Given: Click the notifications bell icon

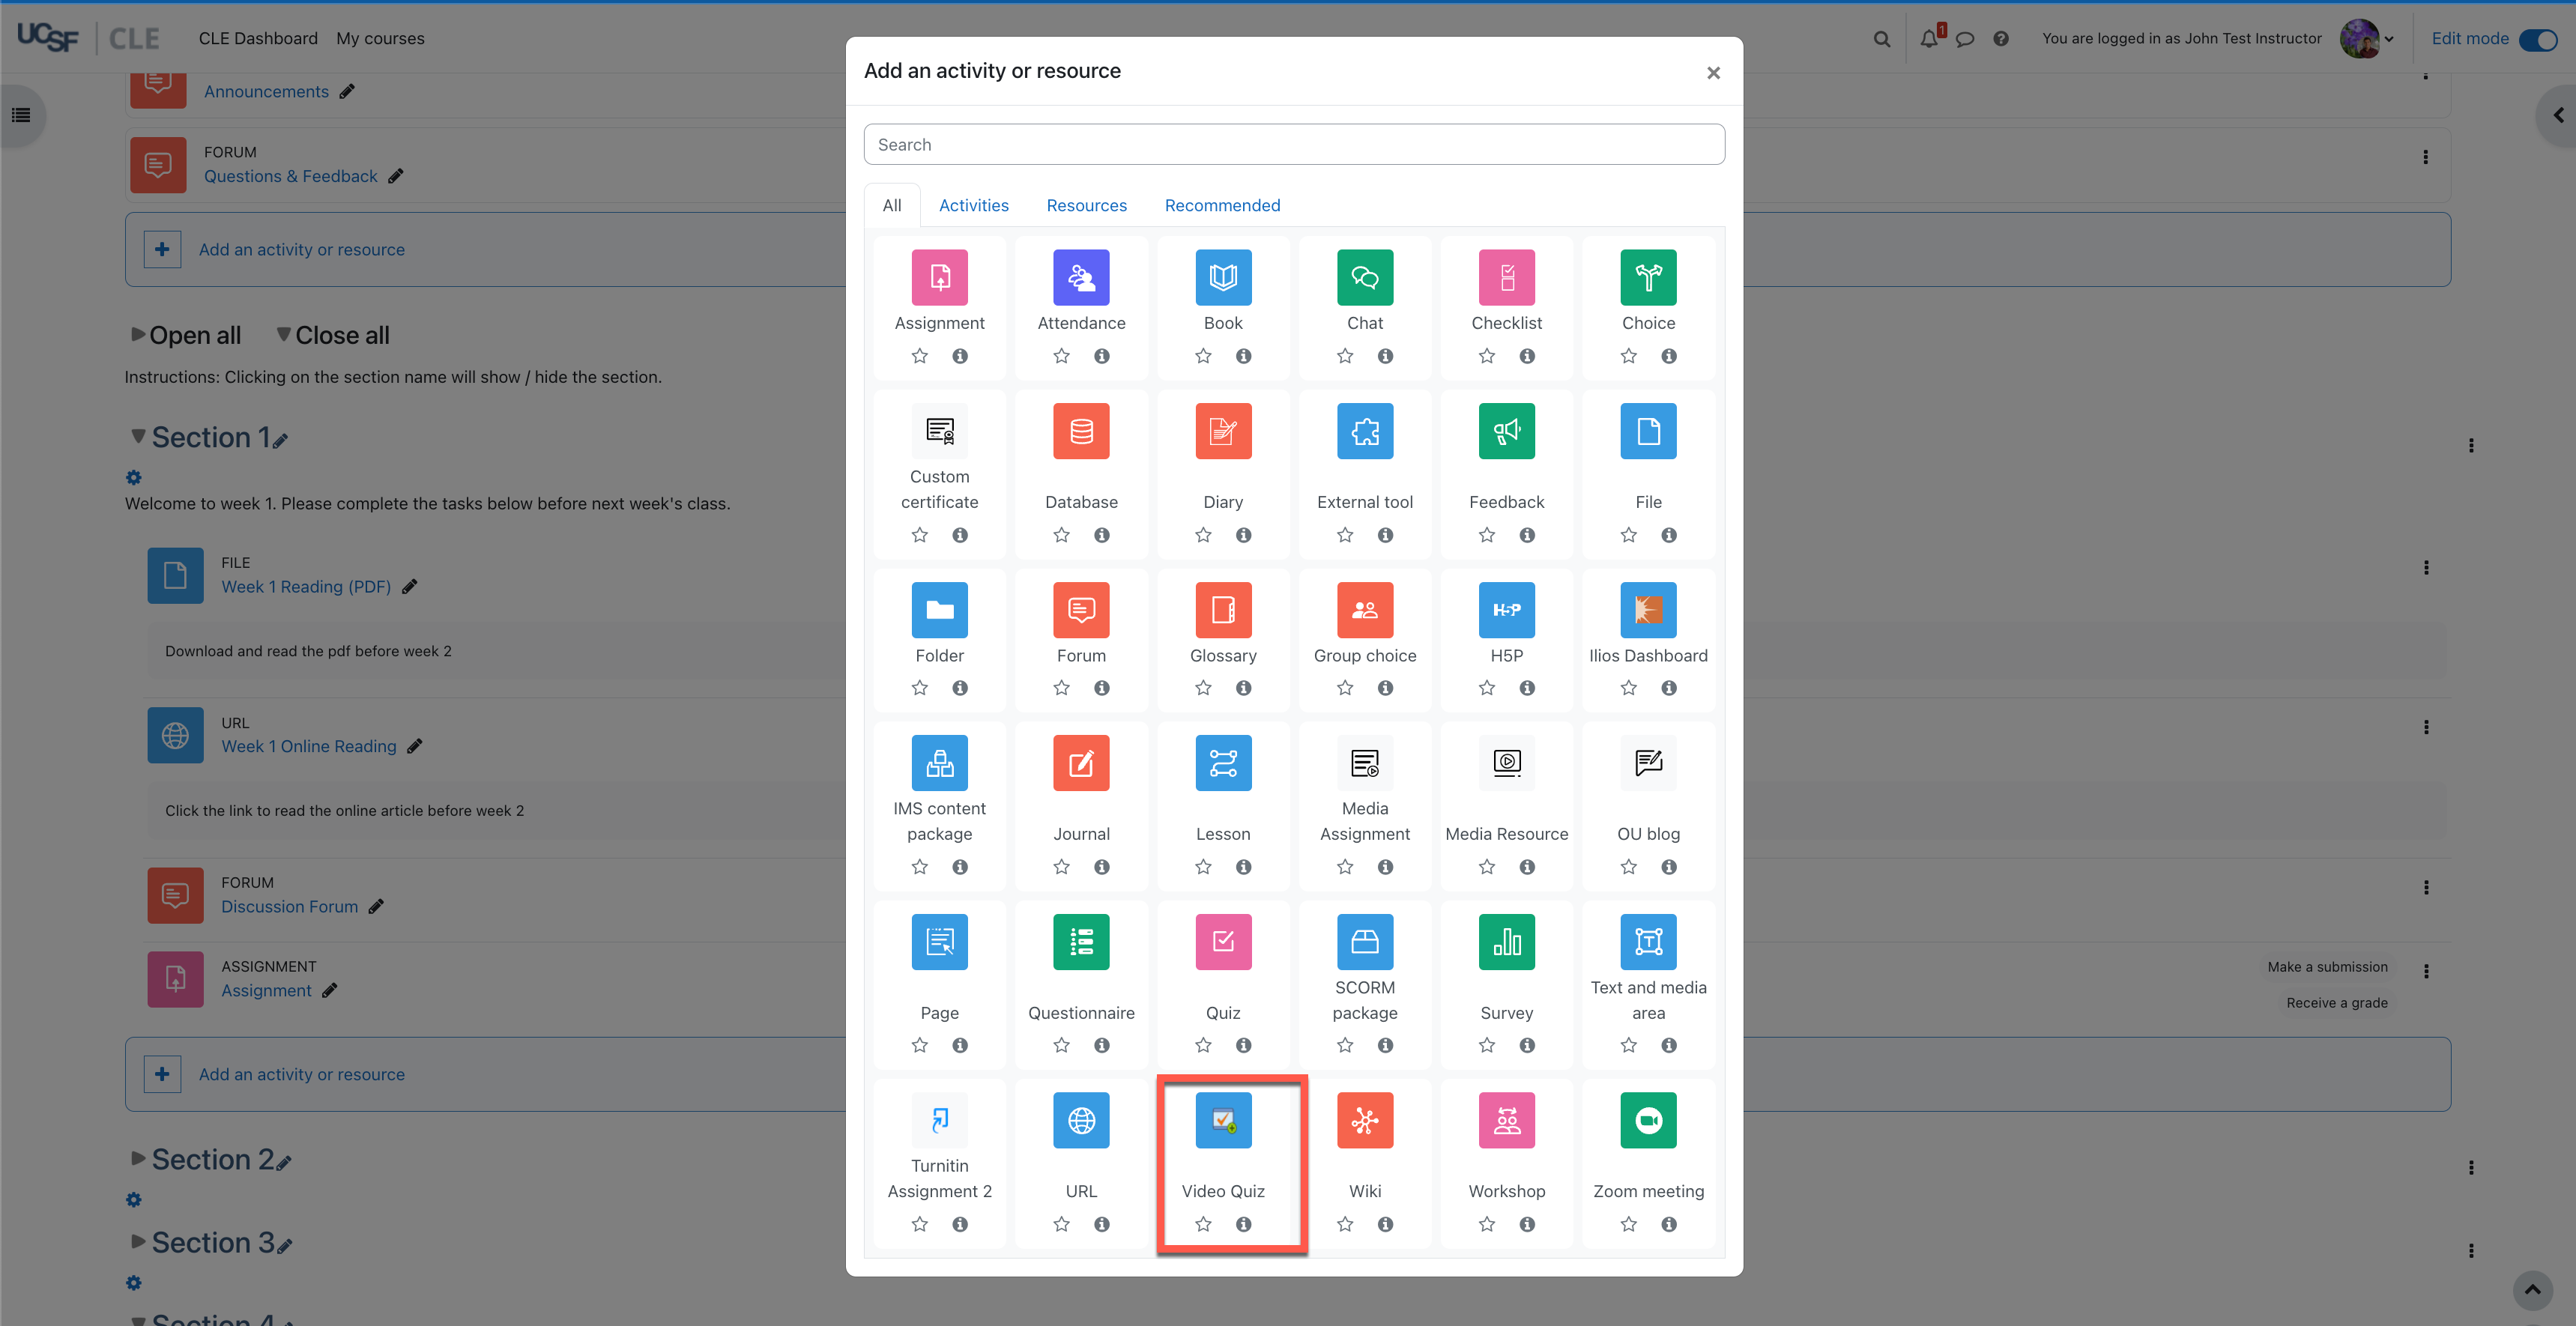Looking at the screenshot, I should (x=1928, y=39).
